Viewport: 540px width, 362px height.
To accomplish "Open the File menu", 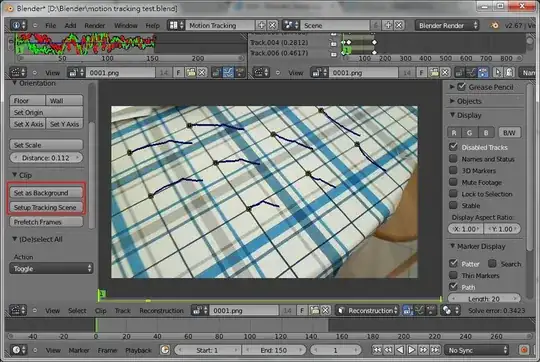I will pyautogui.click(x=51, y=25).
